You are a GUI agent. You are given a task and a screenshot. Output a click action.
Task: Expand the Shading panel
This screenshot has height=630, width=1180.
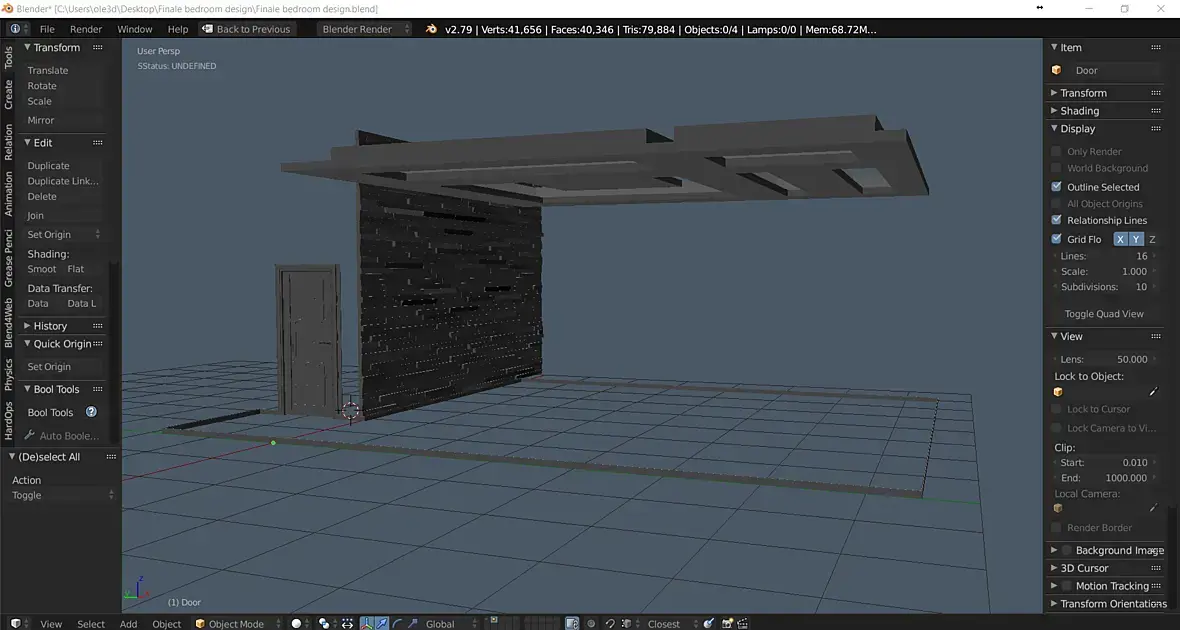pyautogui.click(x=1079, y=111)
